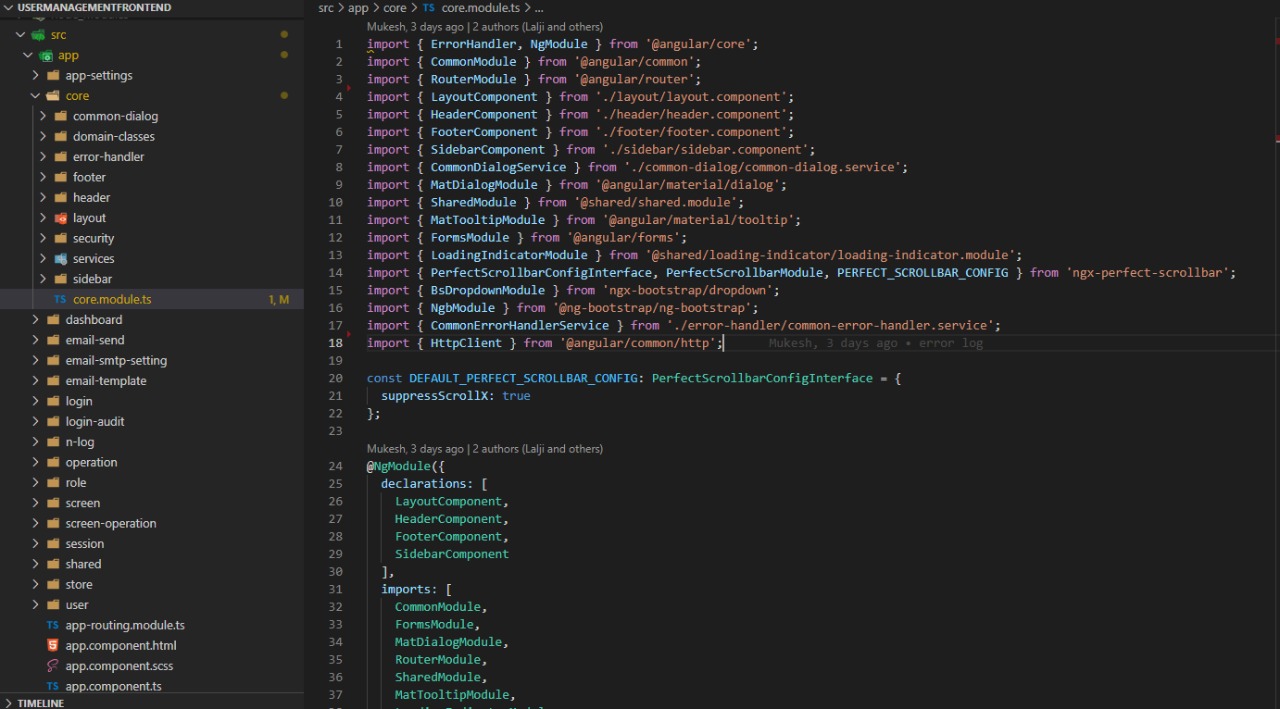Collapse the app folder chevron
Viewport: 1280px width, 709px height.
pyautogui.click(x=29, y=55)
